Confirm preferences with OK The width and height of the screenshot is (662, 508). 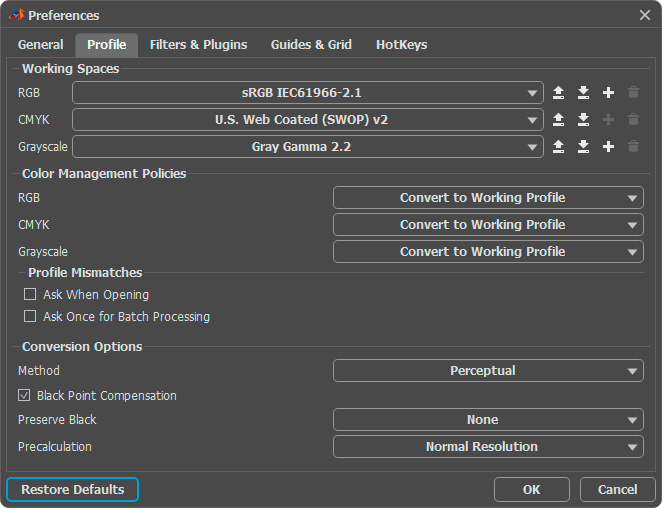coord(532,489)
